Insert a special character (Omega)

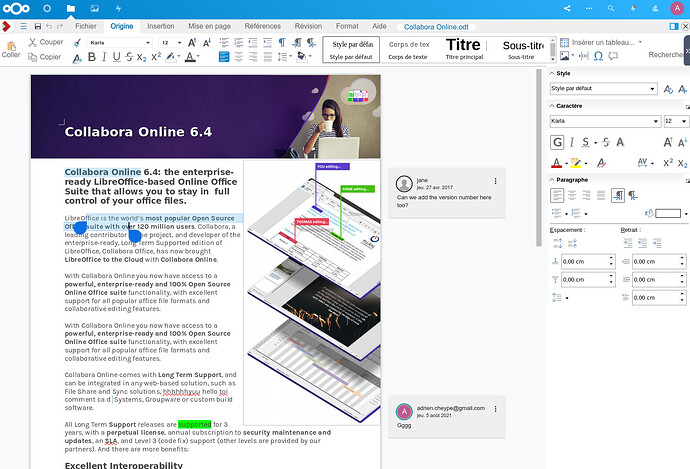point(598,56)
